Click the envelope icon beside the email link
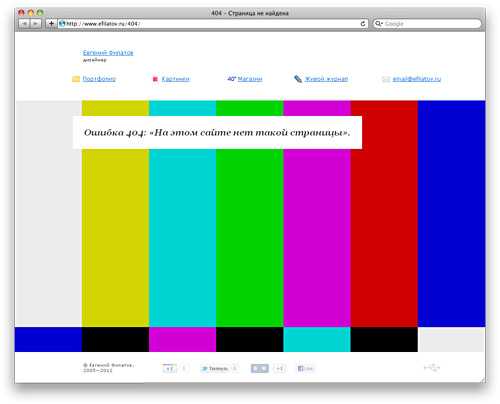This screenshot has width=500, height=404. pyautogui.click(x=386, y=79)
